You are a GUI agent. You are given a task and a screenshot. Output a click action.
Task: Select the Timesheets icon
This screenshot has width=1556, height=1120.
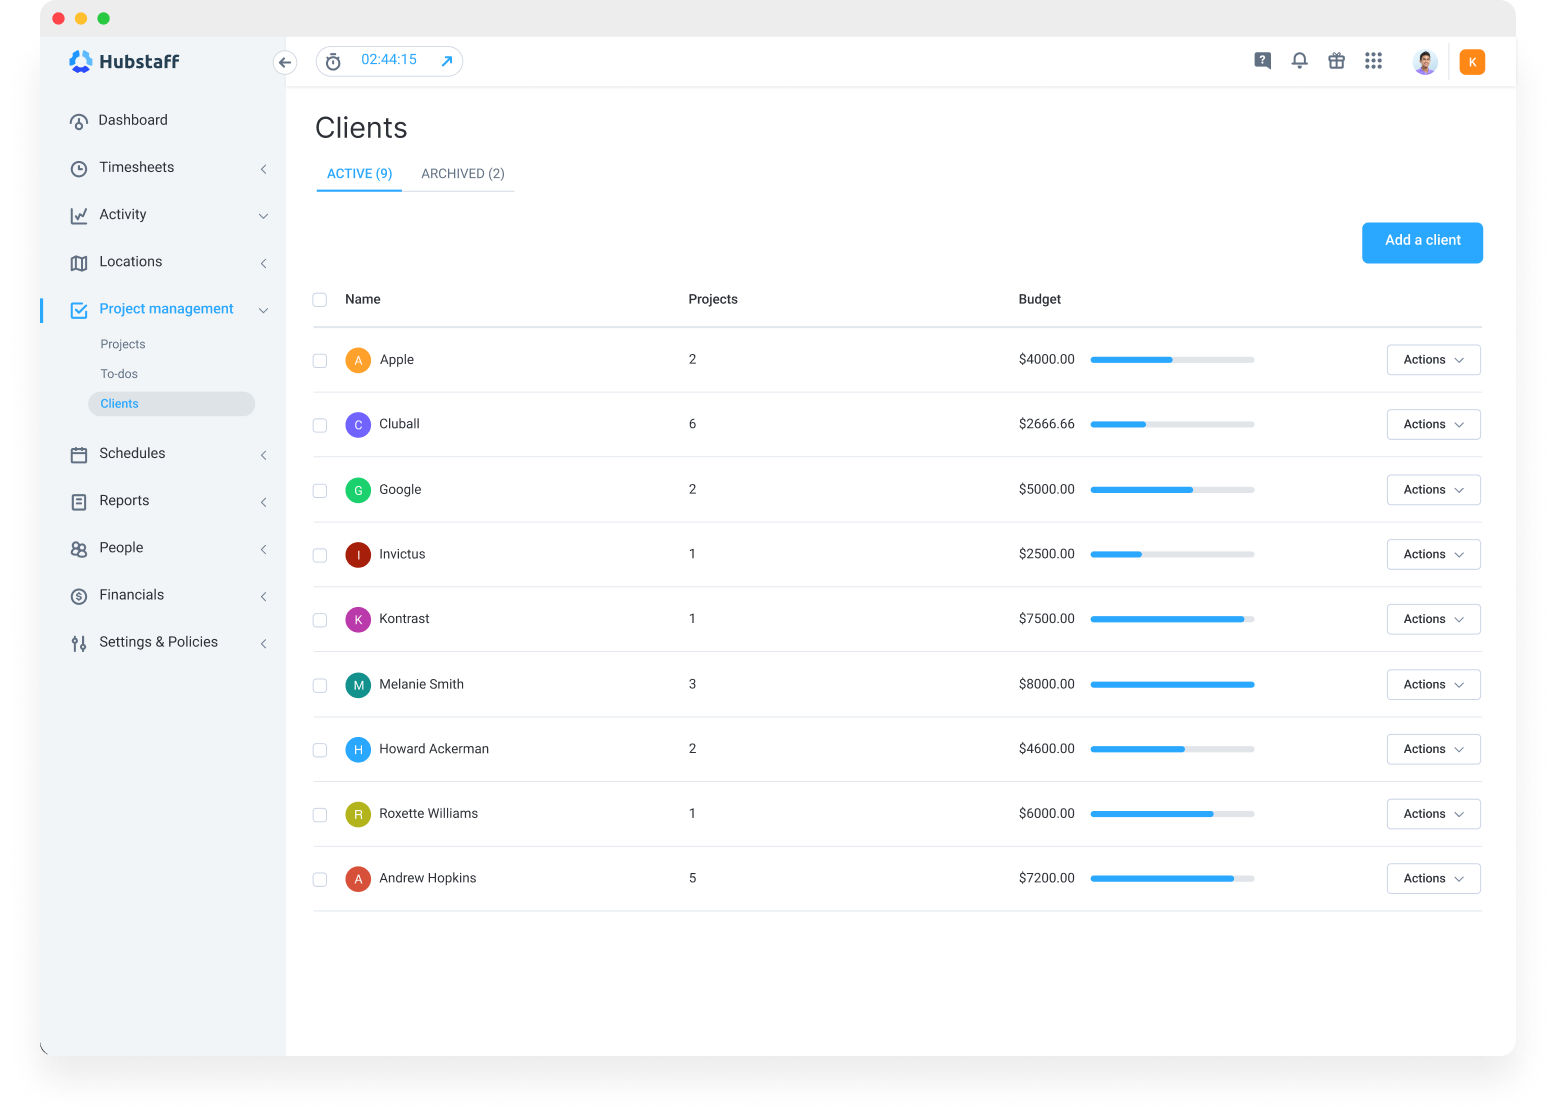[79, 168]
